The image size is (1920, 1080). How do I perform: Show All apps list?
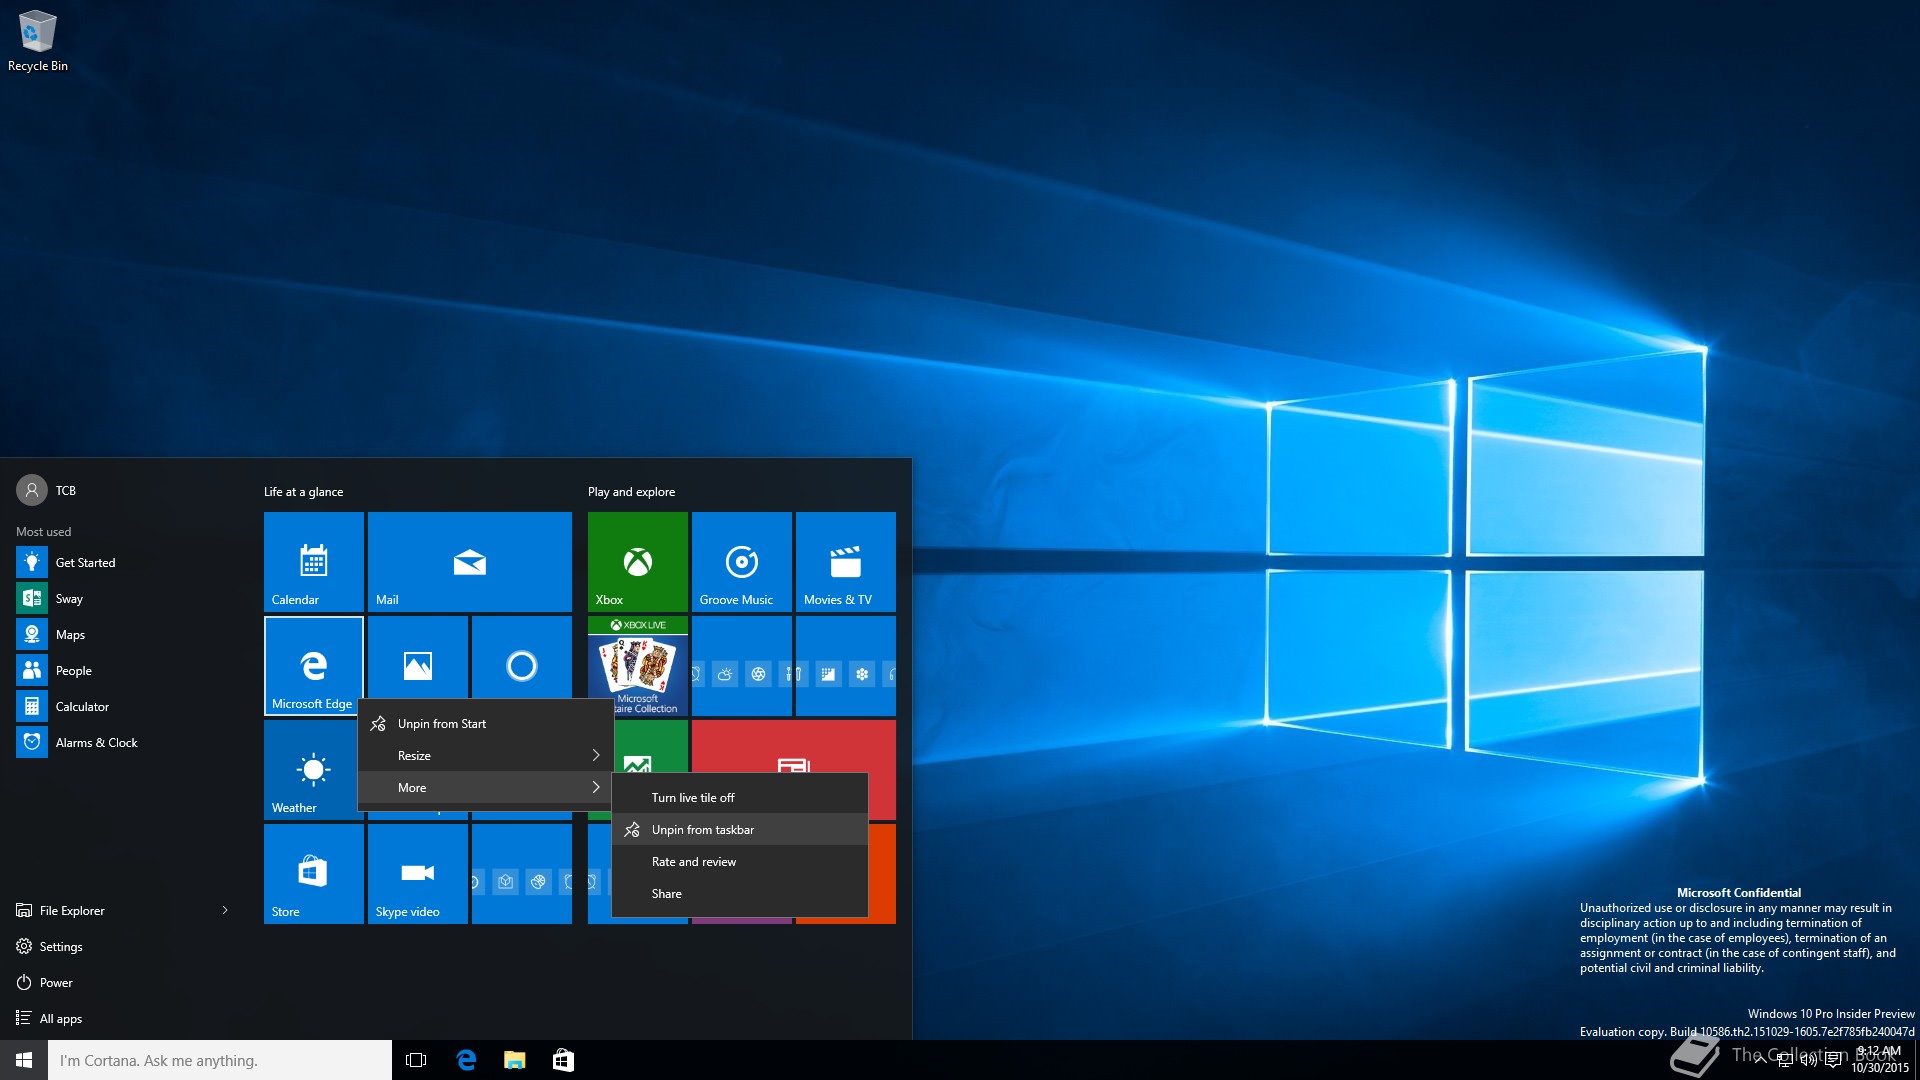pos(49,1019)
